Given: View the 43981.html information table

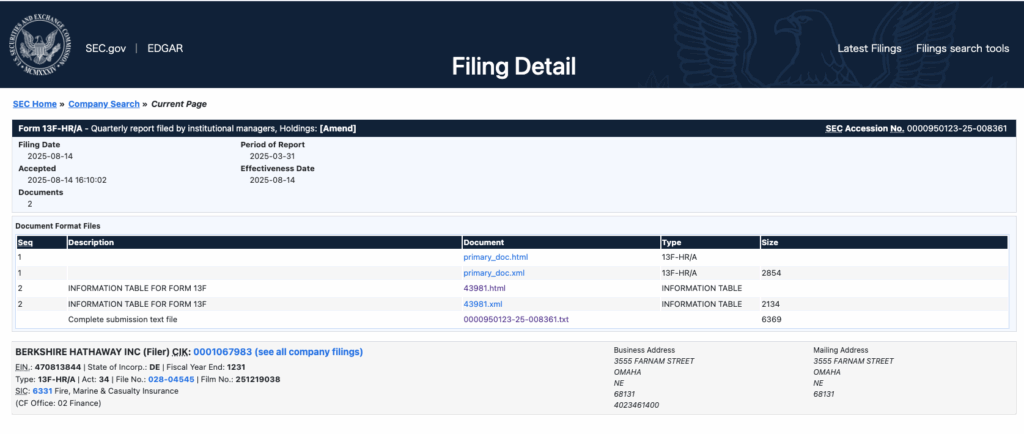Looking at the screenshot, I should (x=484, y=288).
